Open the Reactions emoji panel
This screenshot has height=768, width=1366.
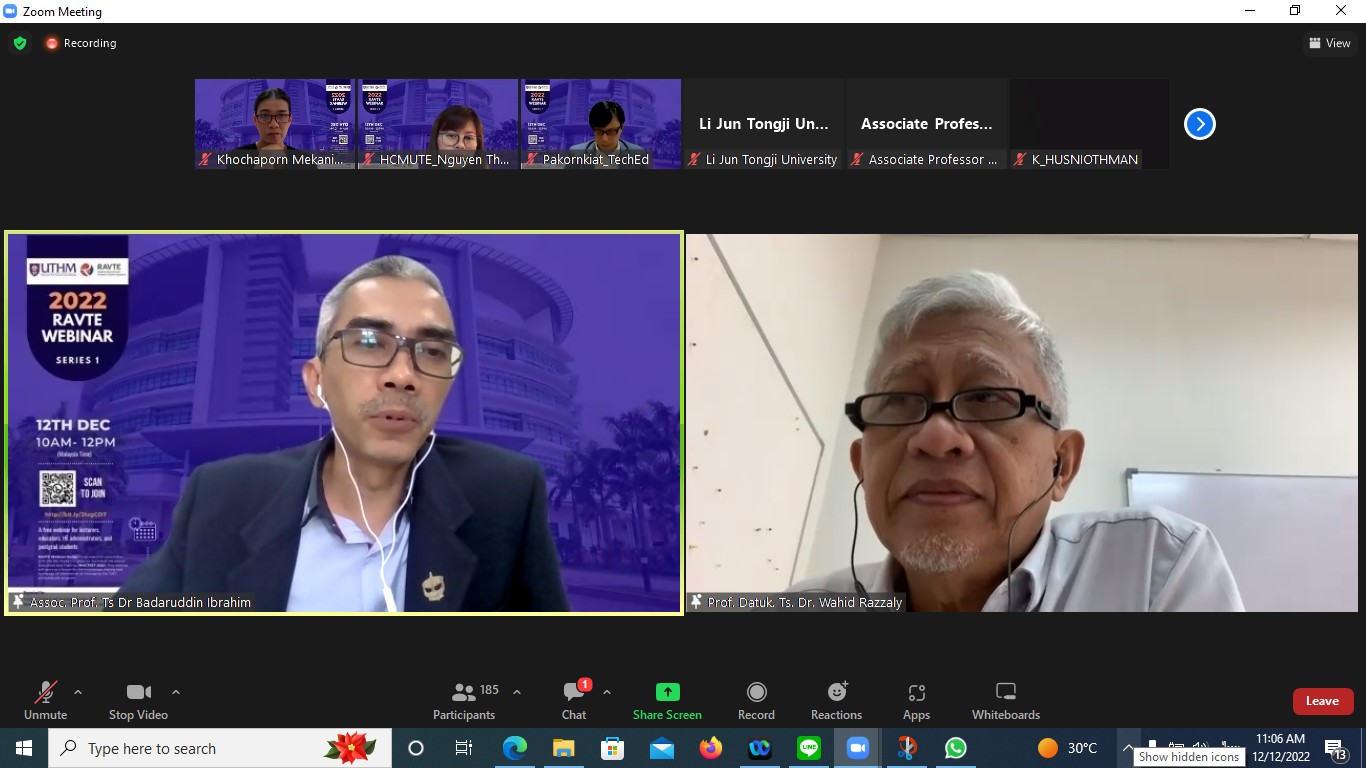click(836, 700)
